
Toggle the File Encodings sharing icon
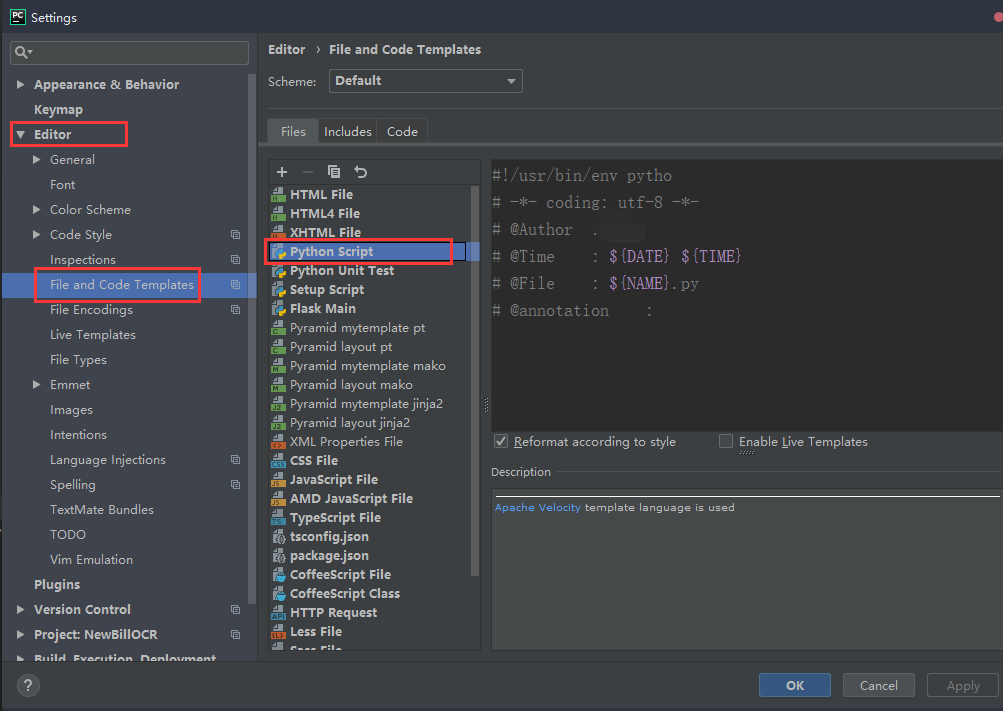(235, 310)
